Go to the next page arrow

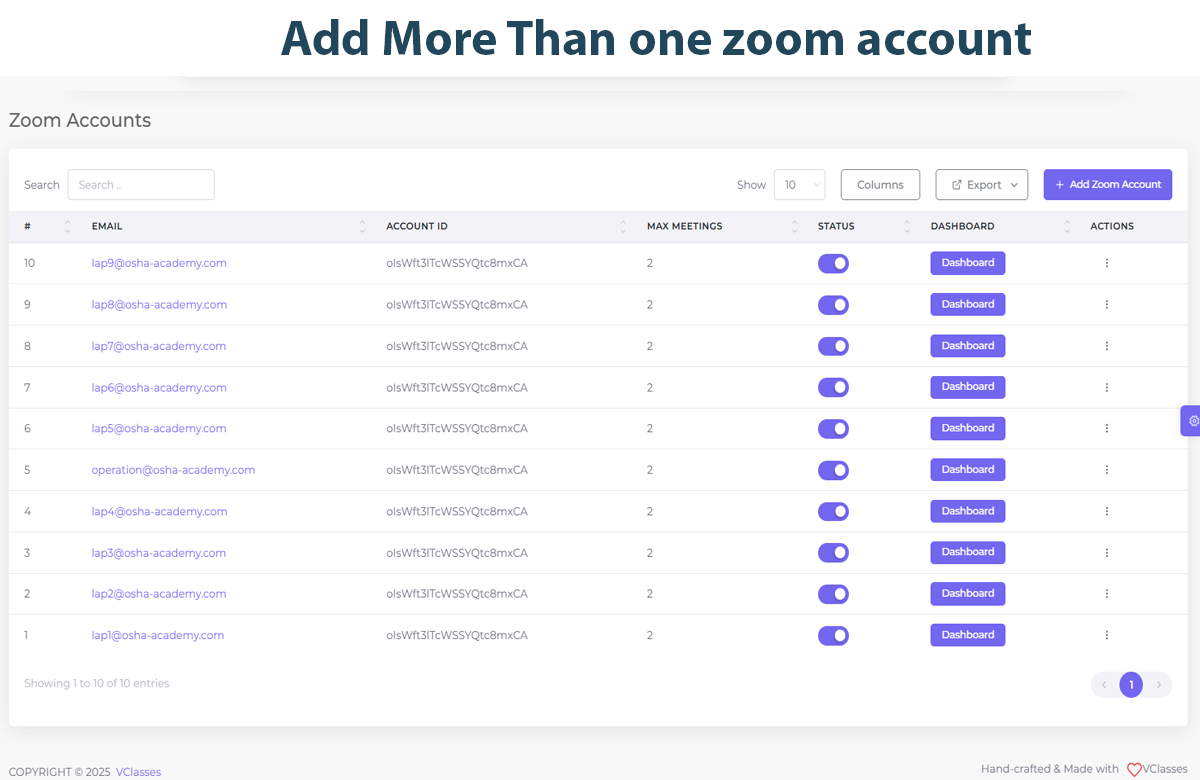coord(1158,685)
